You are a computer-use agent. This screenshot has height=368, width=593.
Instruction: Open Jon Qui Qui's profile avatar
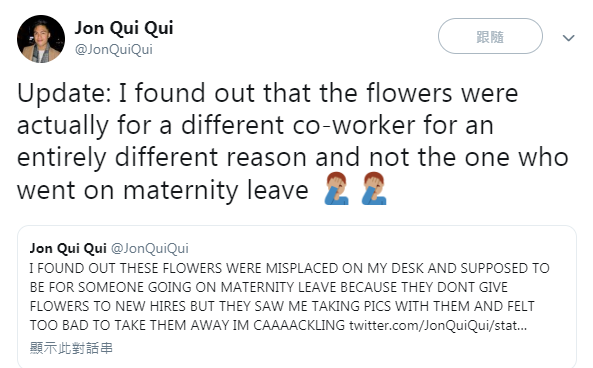41,39
